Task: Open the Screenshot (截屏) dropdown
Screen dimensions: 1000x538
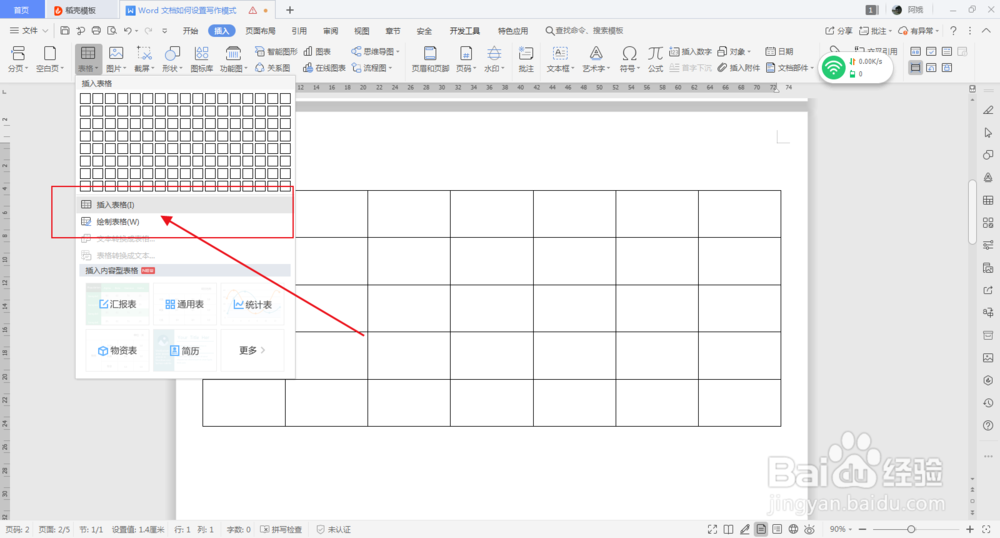Action: click(144, 59)
